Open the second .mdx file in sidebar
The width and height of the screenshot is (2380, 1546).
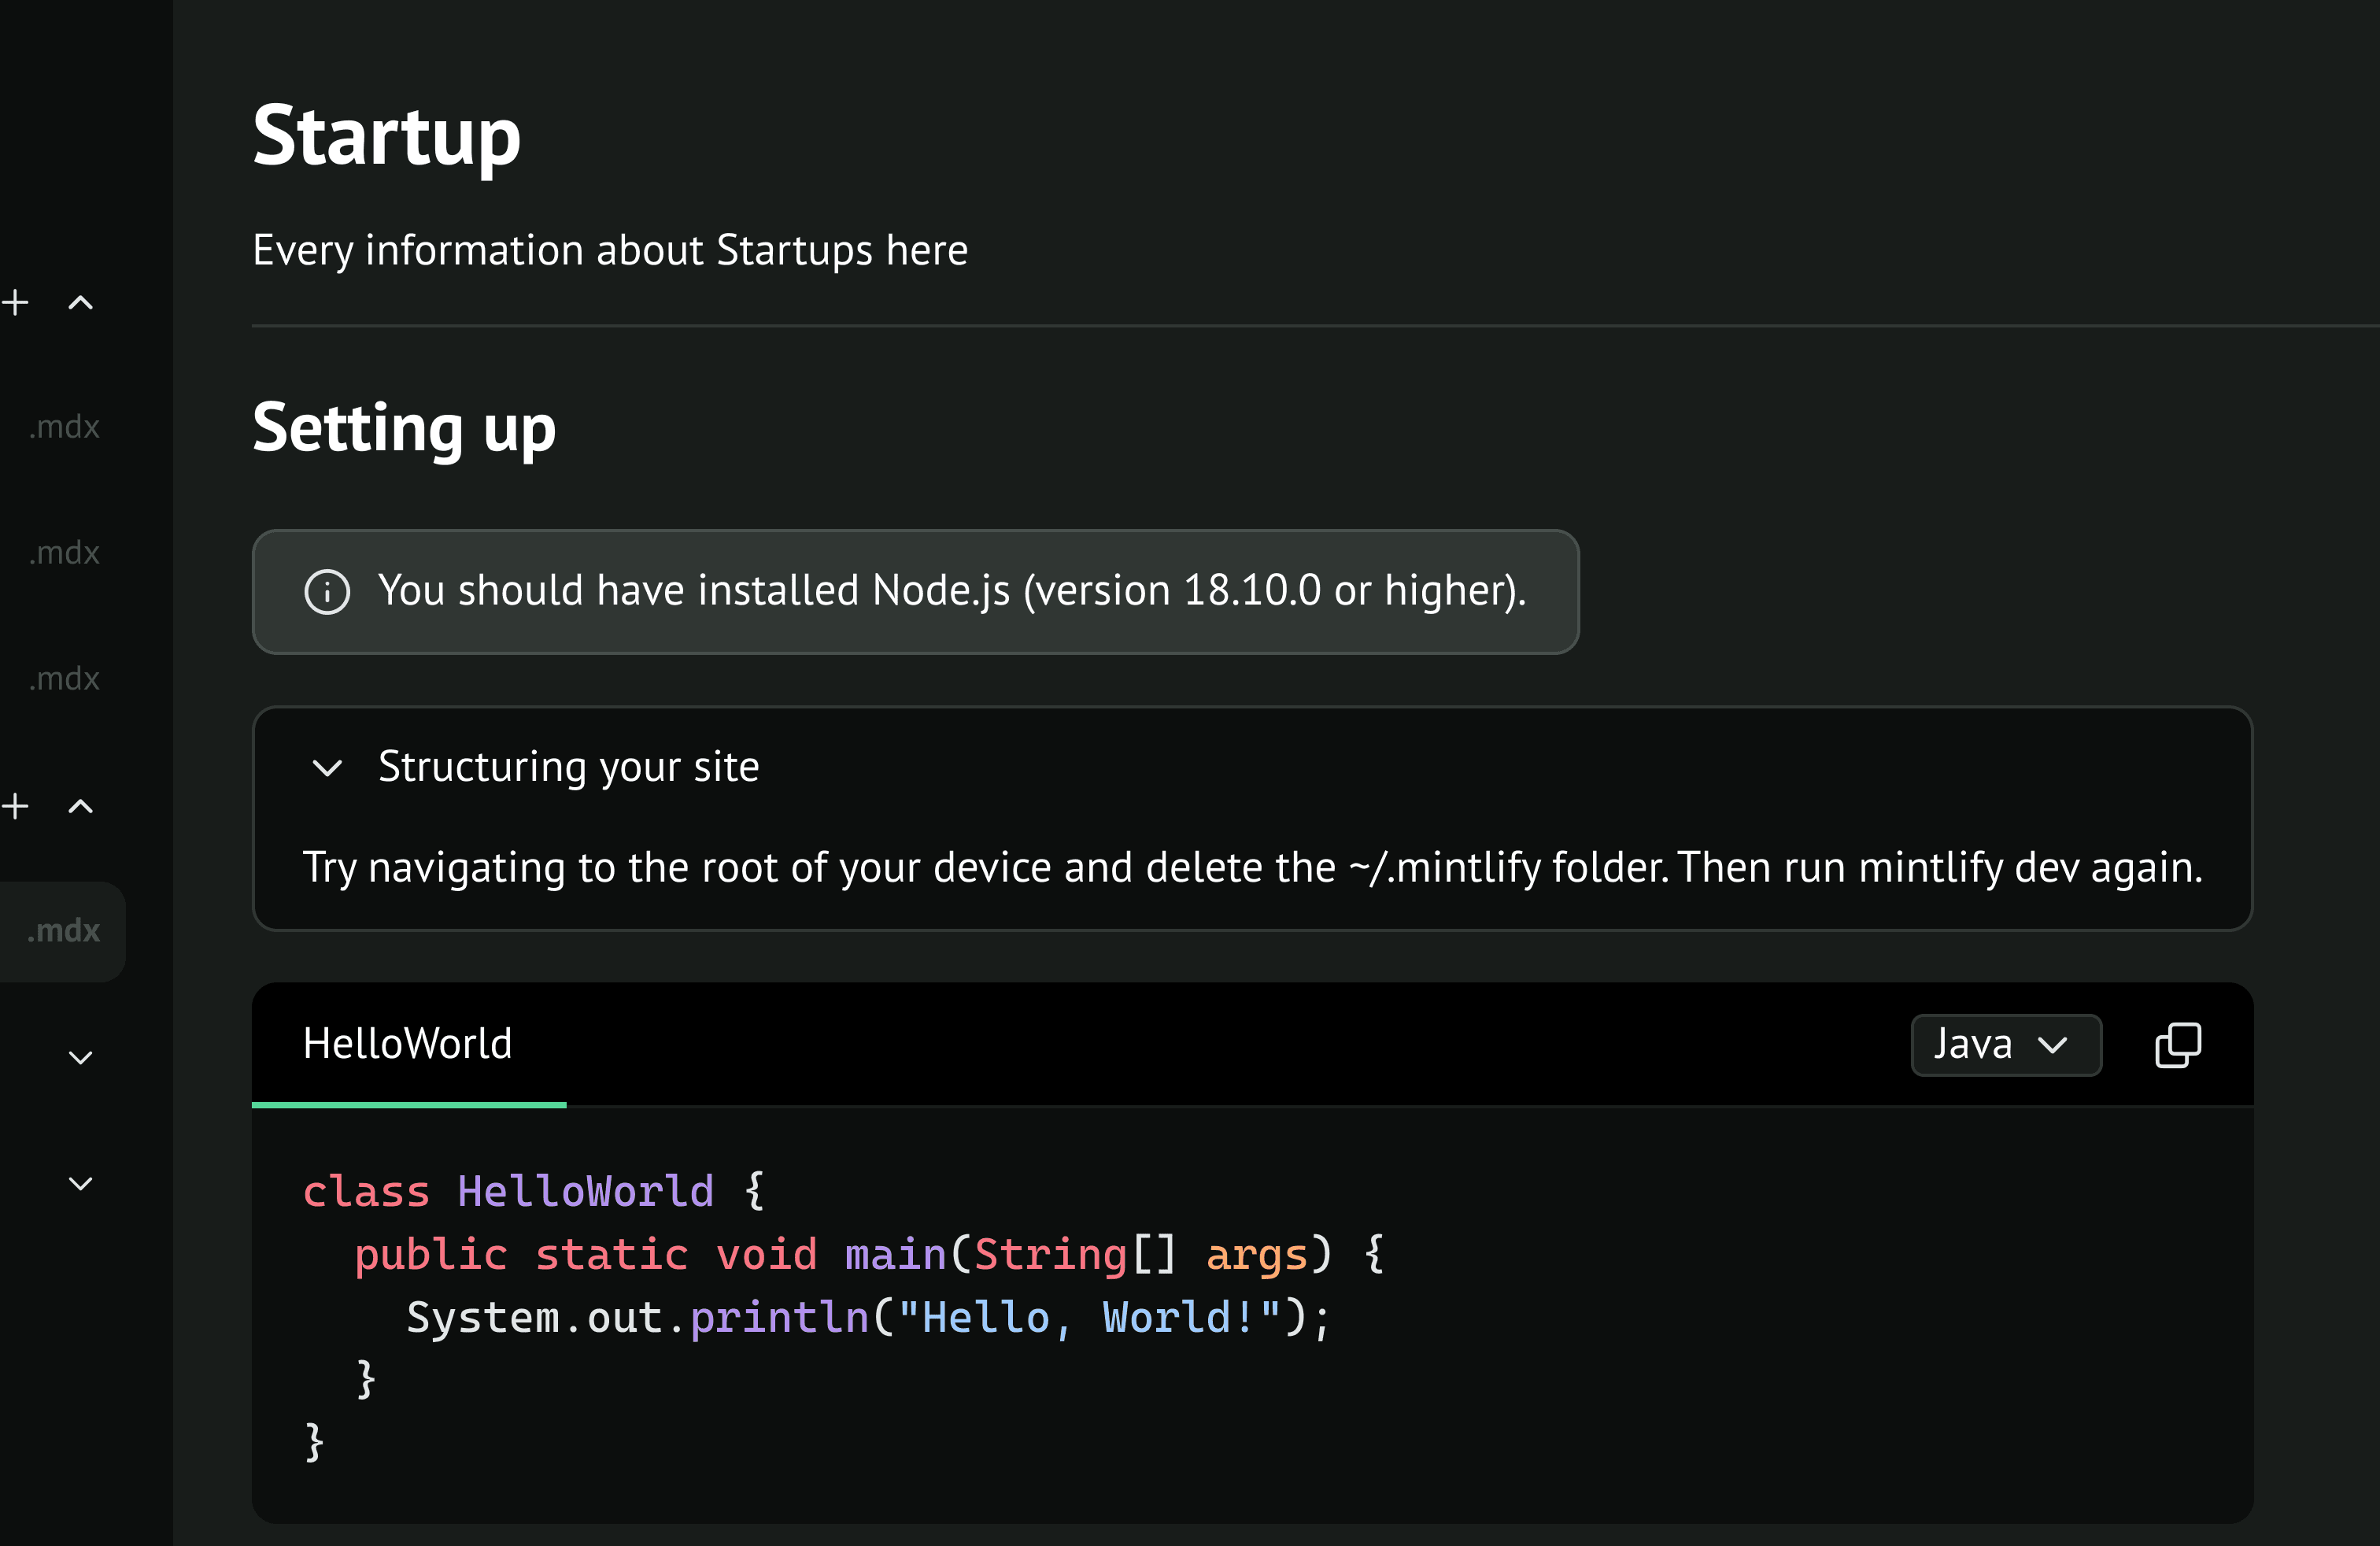click(x=64, y=553)
